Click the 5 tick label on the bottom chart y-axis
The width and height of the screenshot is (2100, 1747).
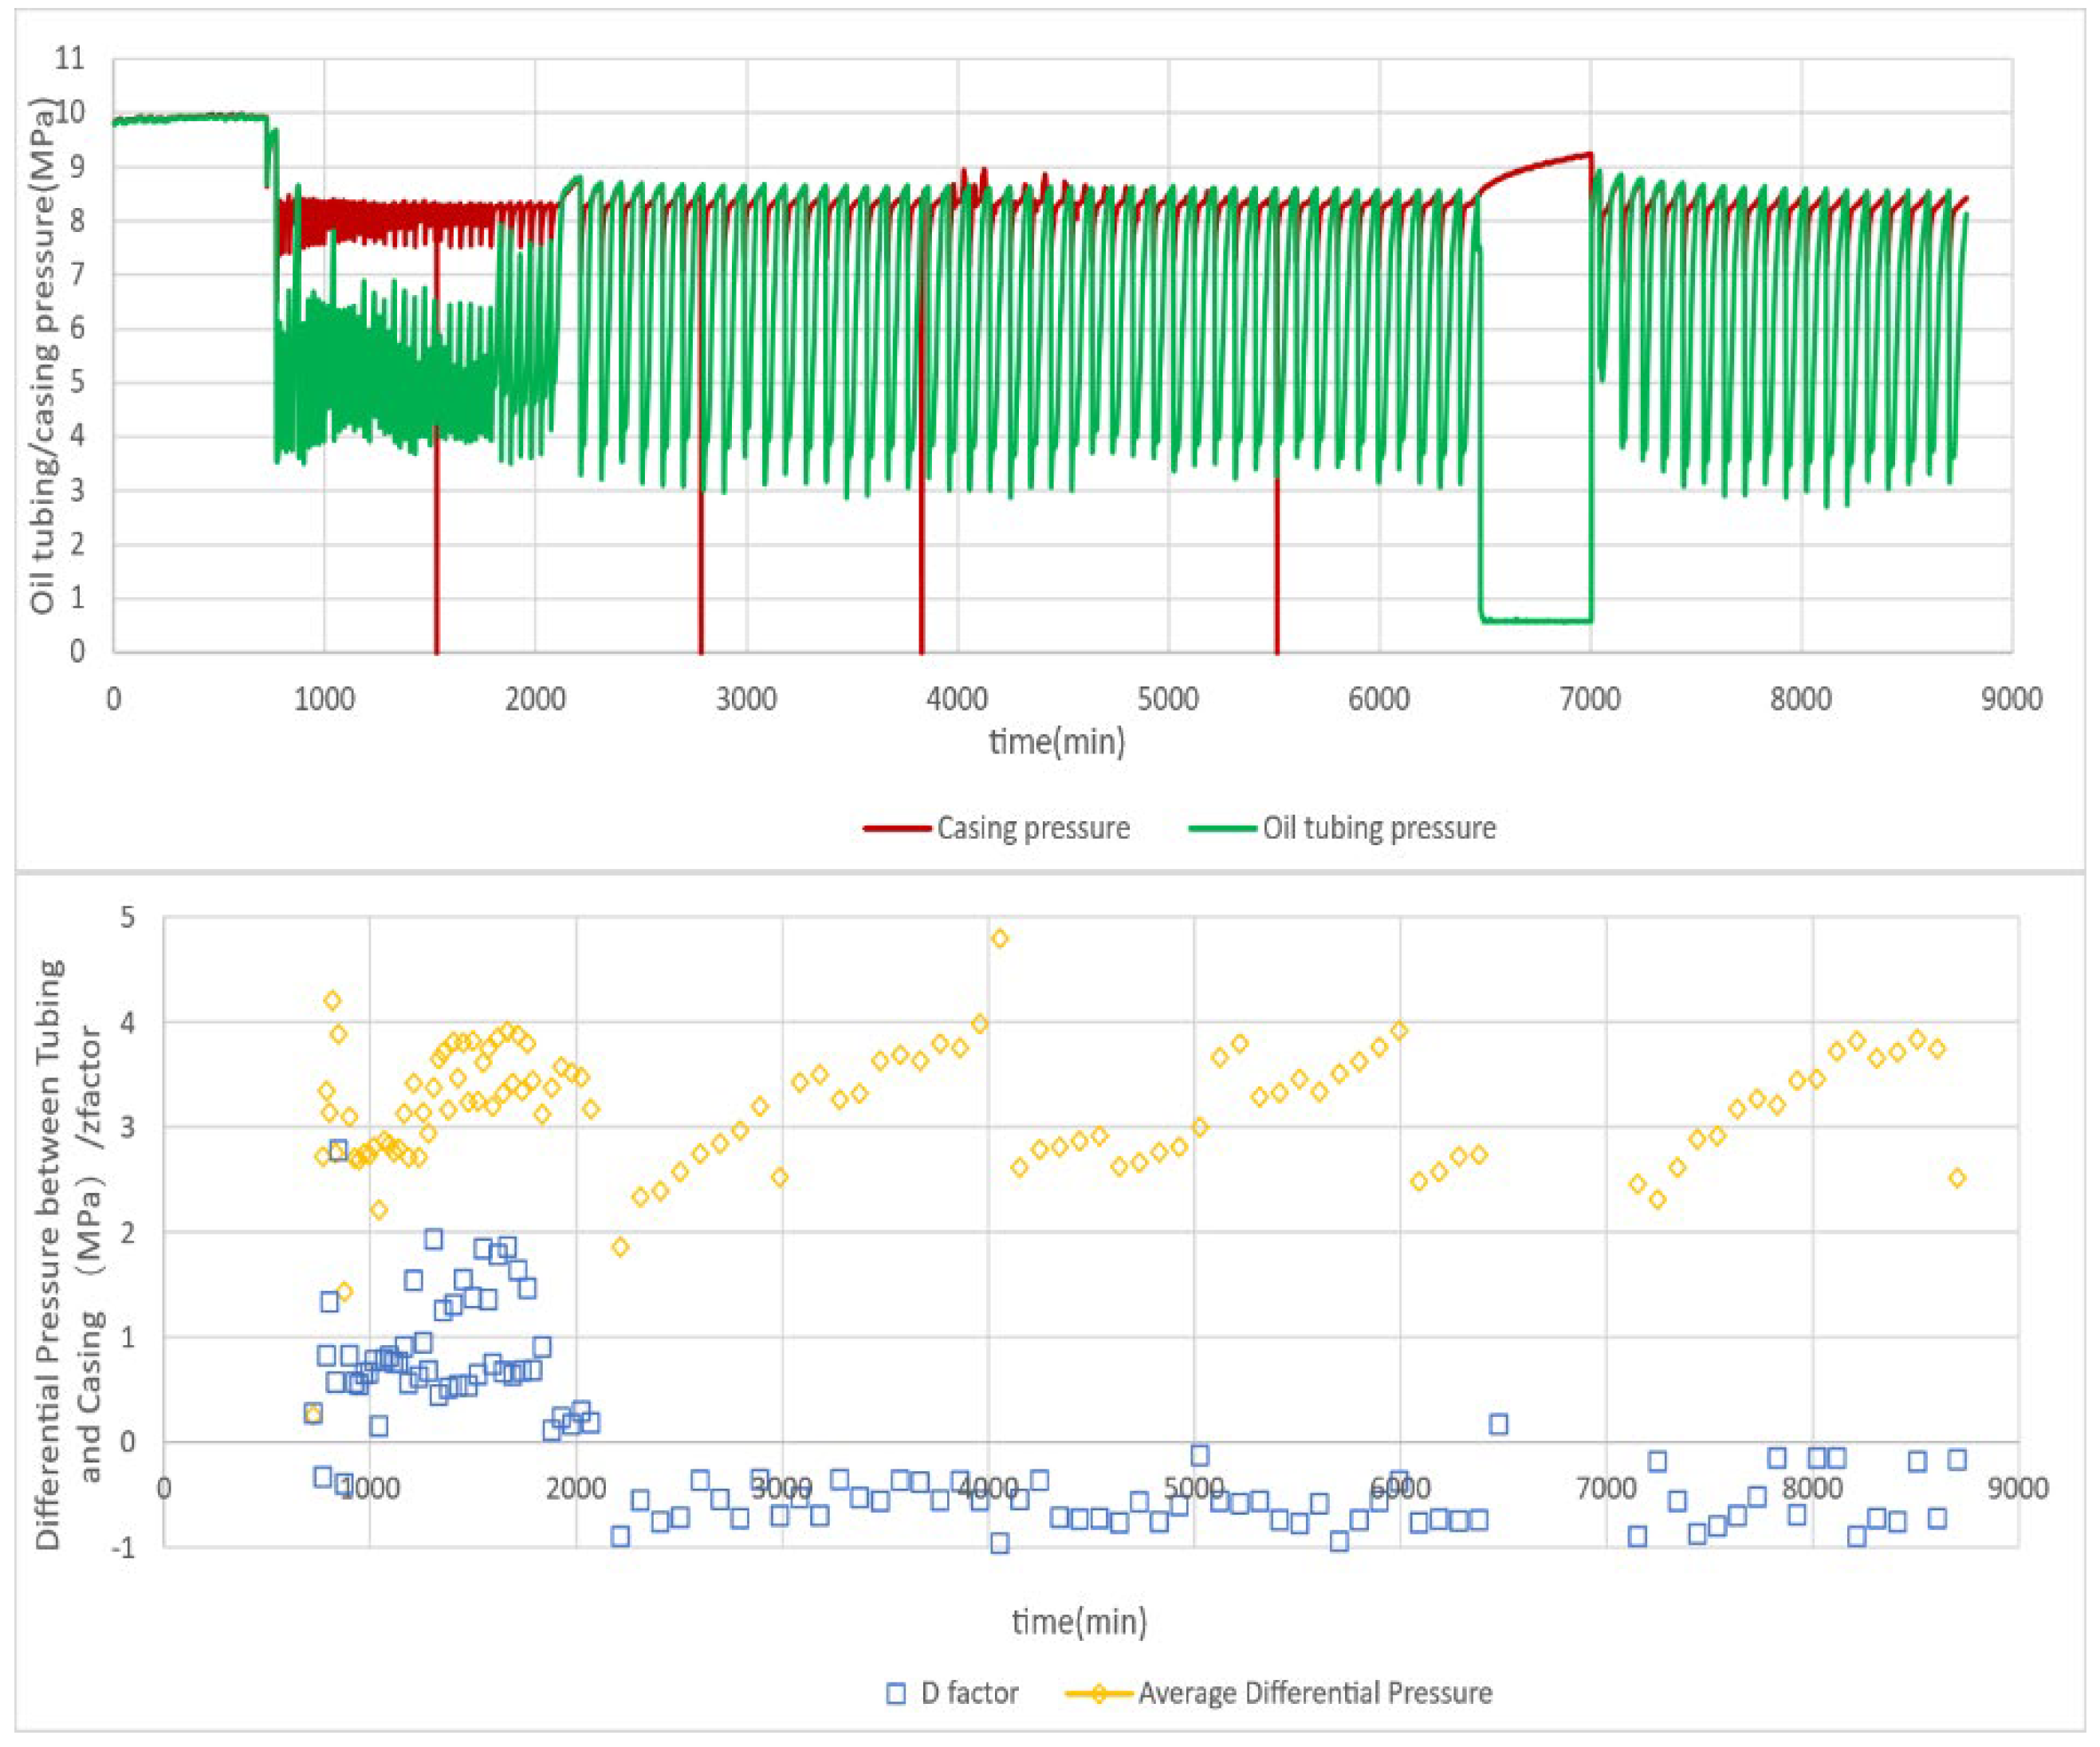click(127, 916)
